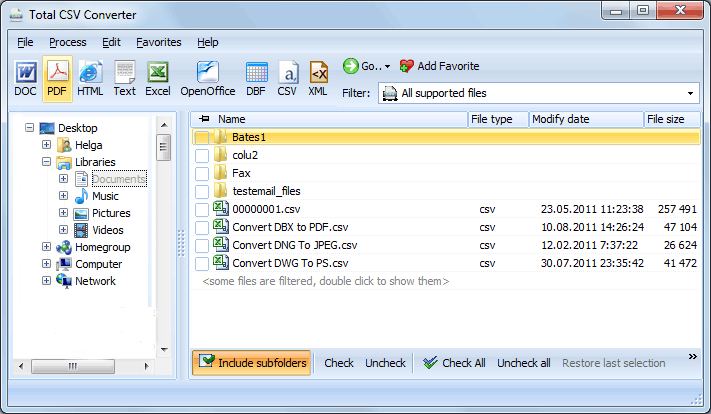
Task: Choose the PDF output format icon
Action: point(58,77)
